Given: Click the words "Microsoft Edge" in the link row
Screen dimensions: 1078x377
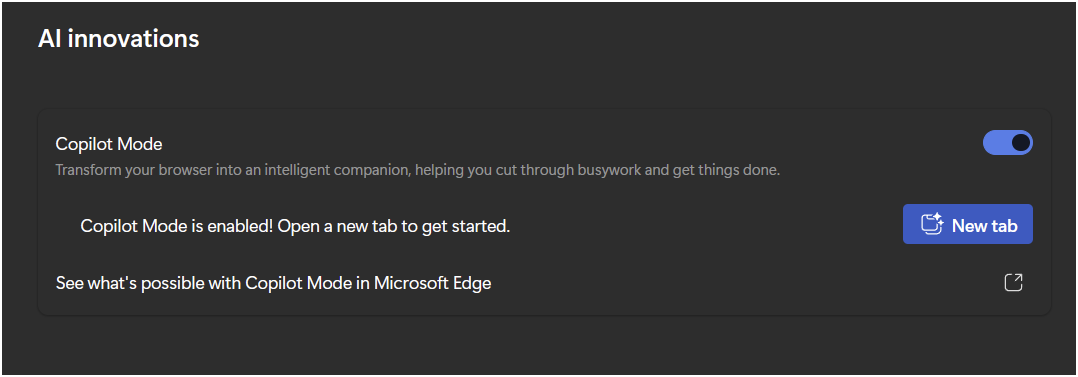Looking at the screenshot, I should tap(432, 283).
